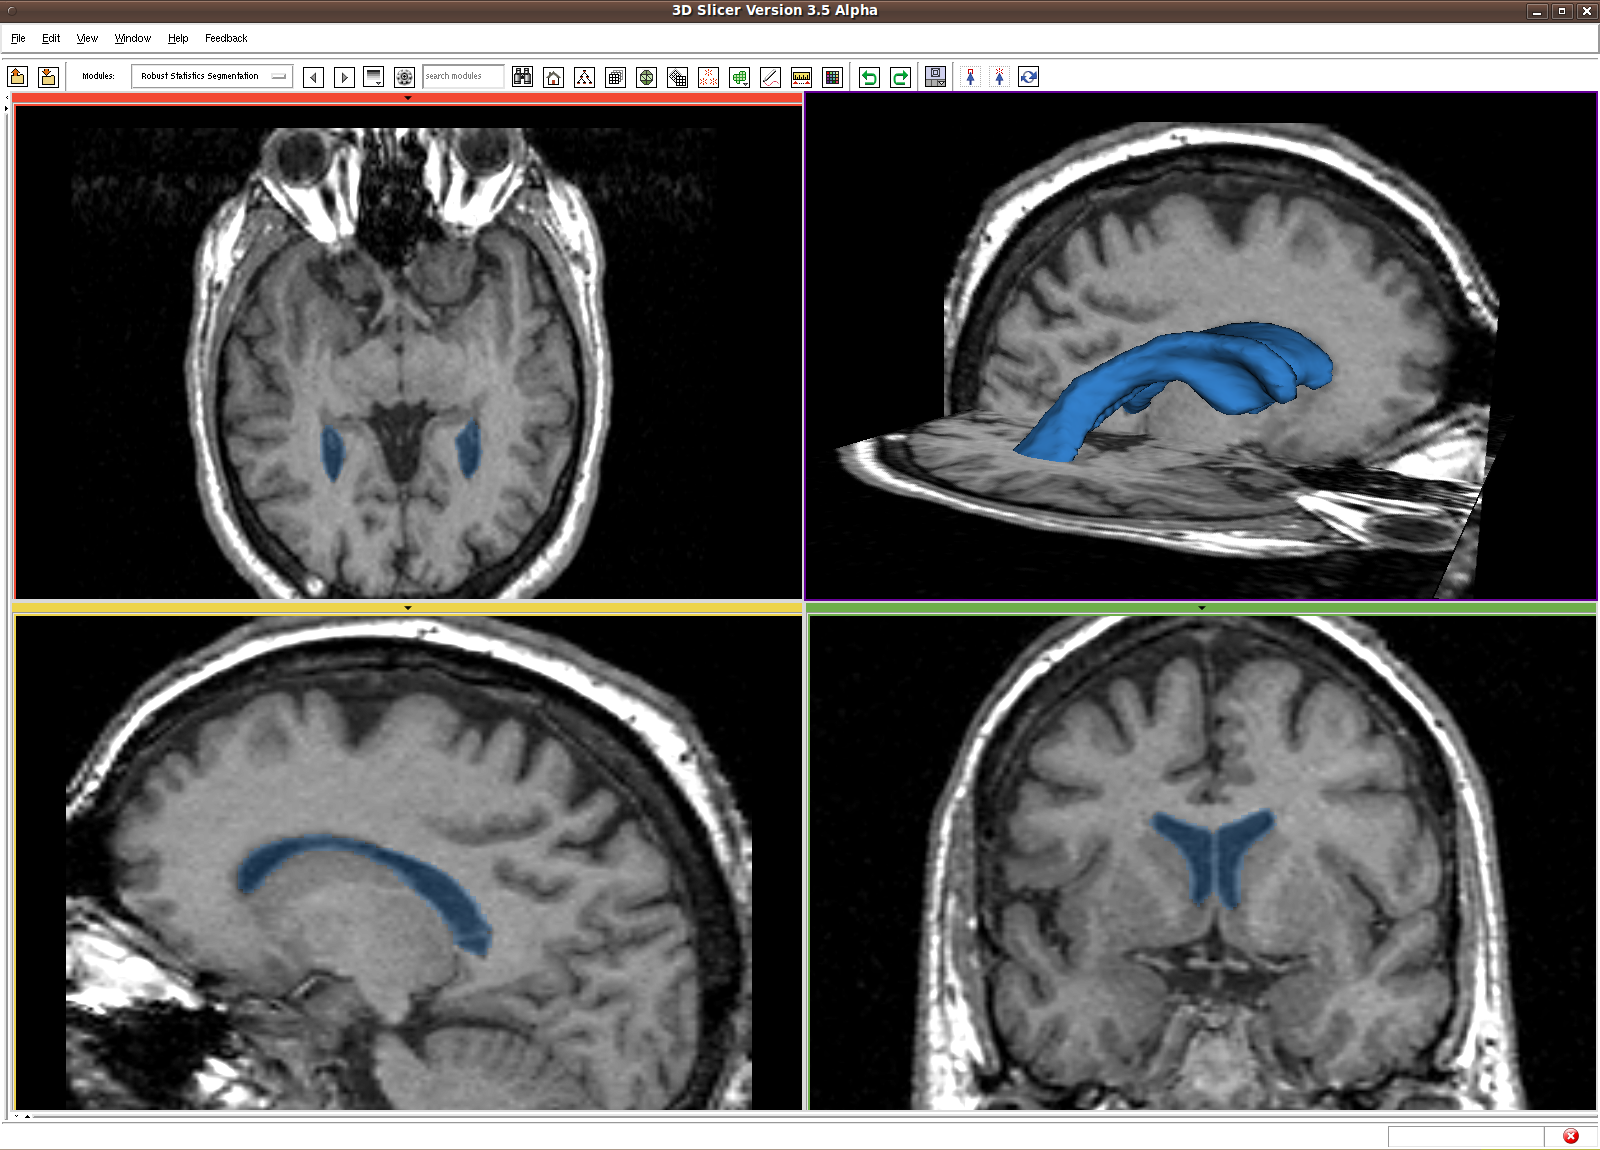Viewport: 1600px width, 1150px height.
Task: Enable pick mouse mode
Action: 970,77
